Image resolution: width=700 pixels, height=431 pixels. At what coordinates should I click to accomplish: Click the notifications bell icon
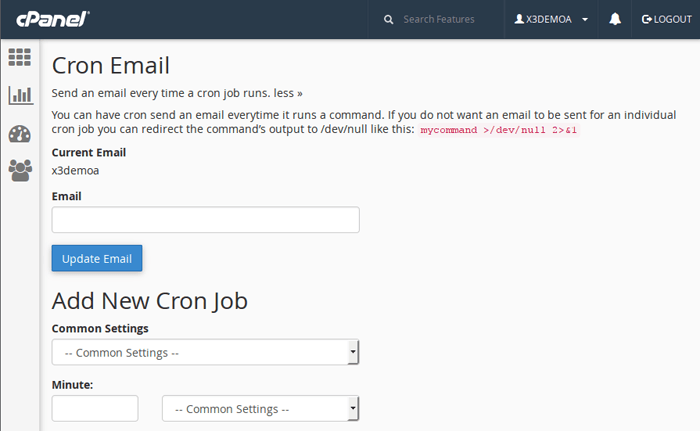(615, 19)
